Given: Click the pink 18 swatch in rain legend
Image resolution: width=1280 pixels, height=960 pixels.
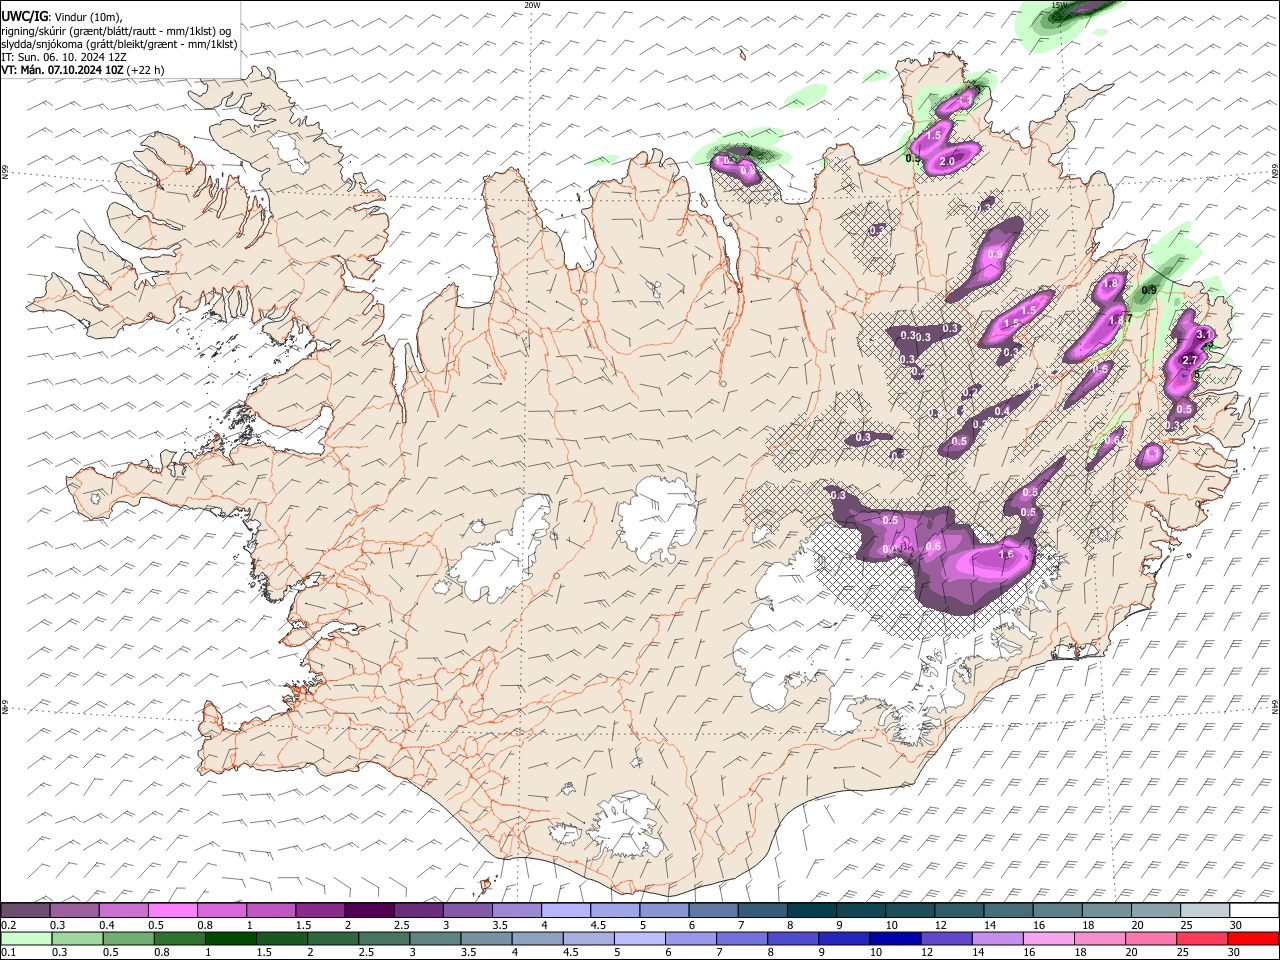Looking at the screenshot, I should pos(1099,938).
